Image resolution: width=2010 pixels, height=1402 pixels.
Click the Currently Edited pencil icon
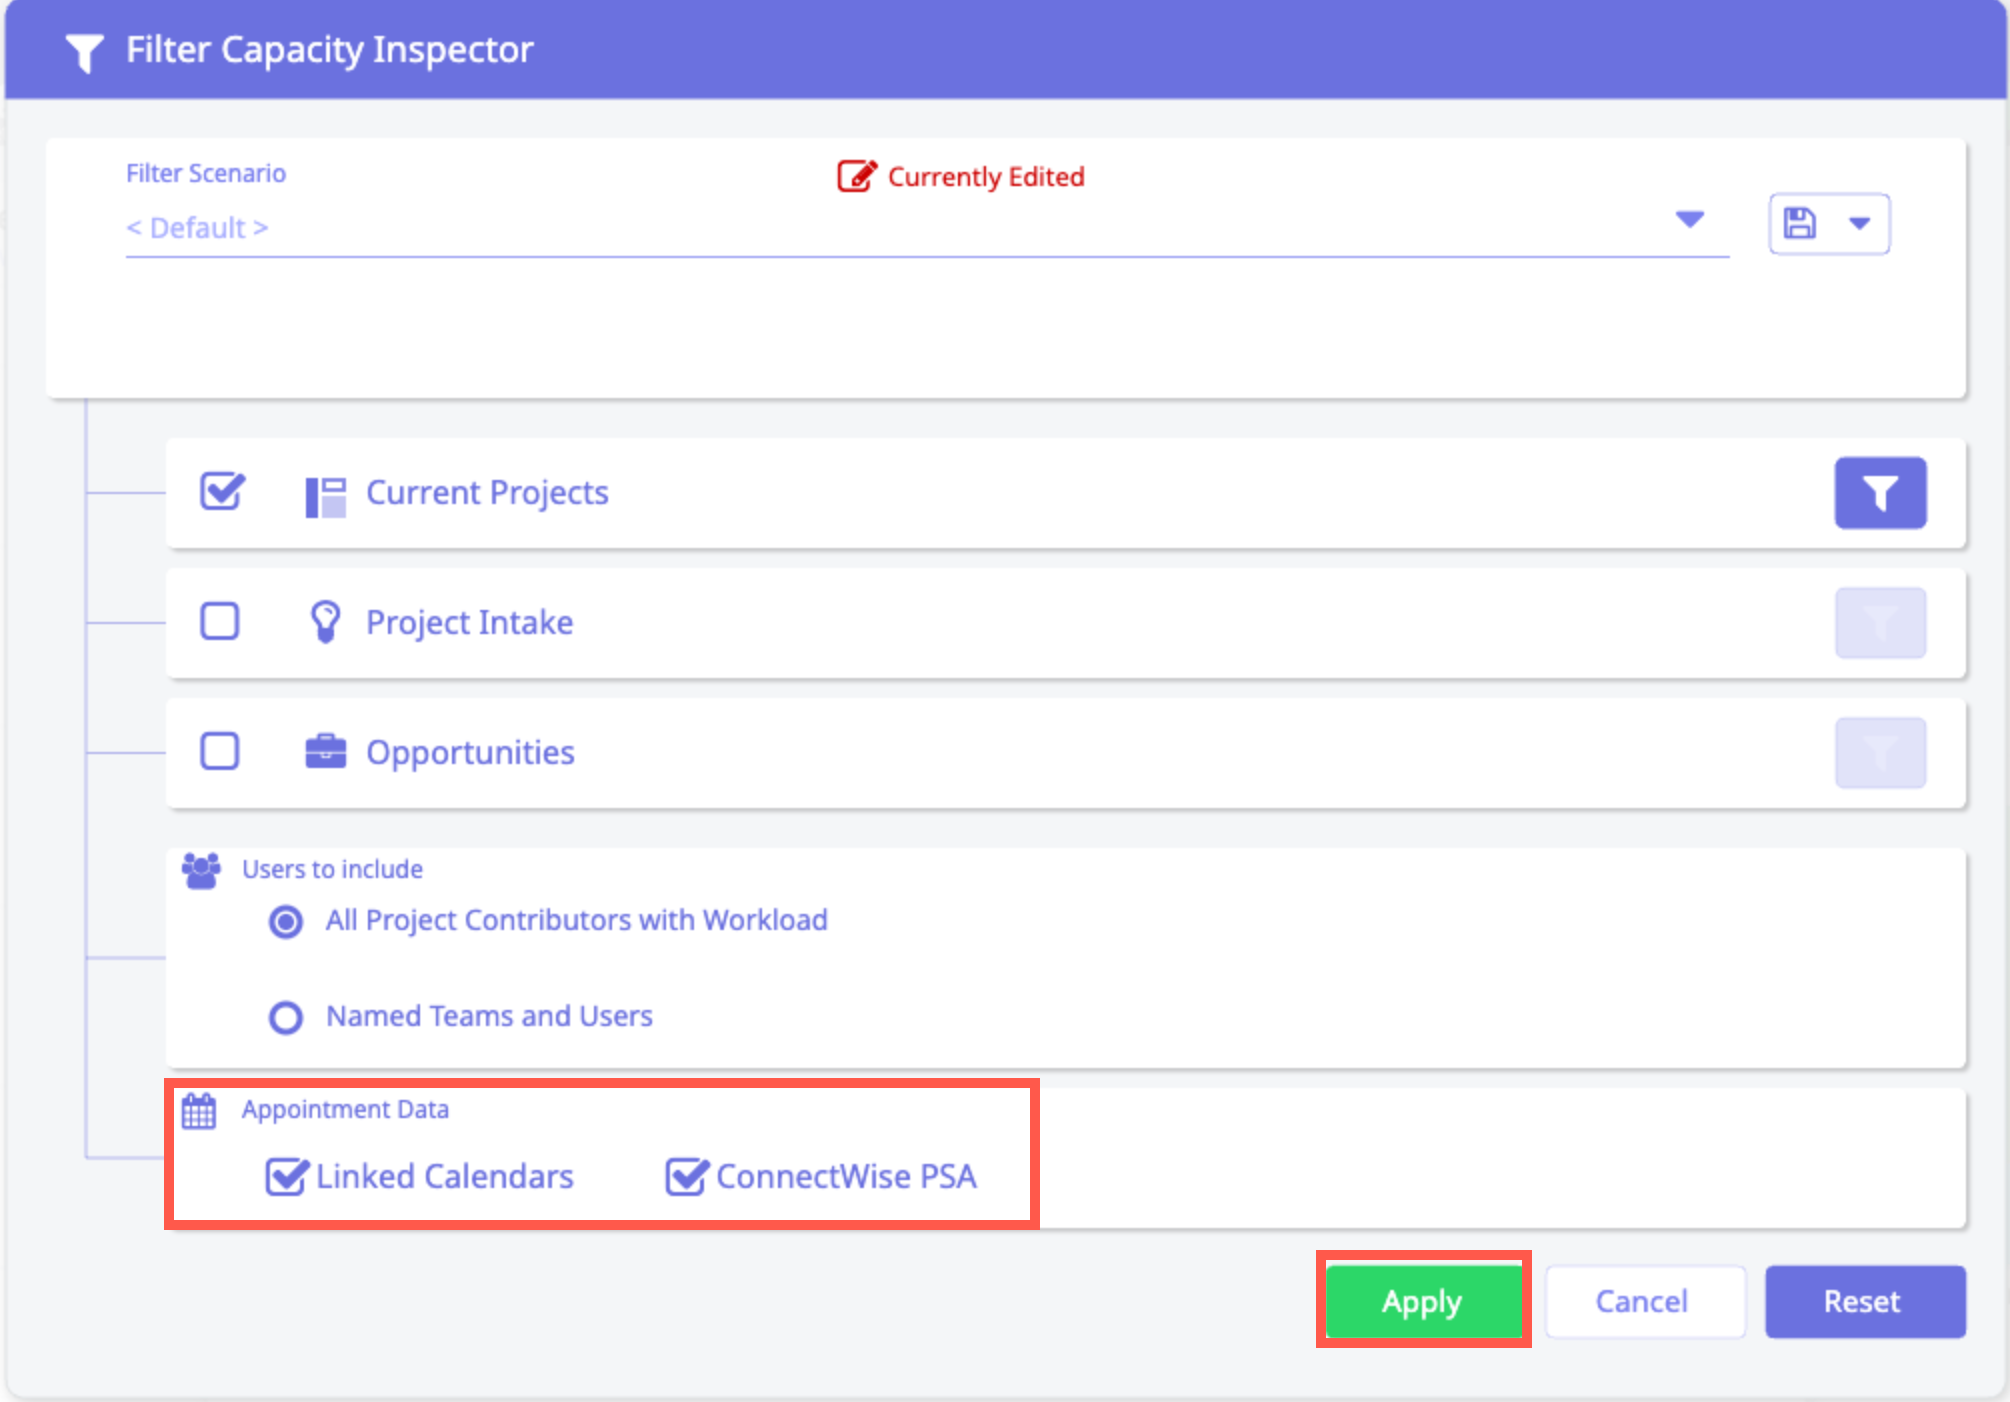856,177
